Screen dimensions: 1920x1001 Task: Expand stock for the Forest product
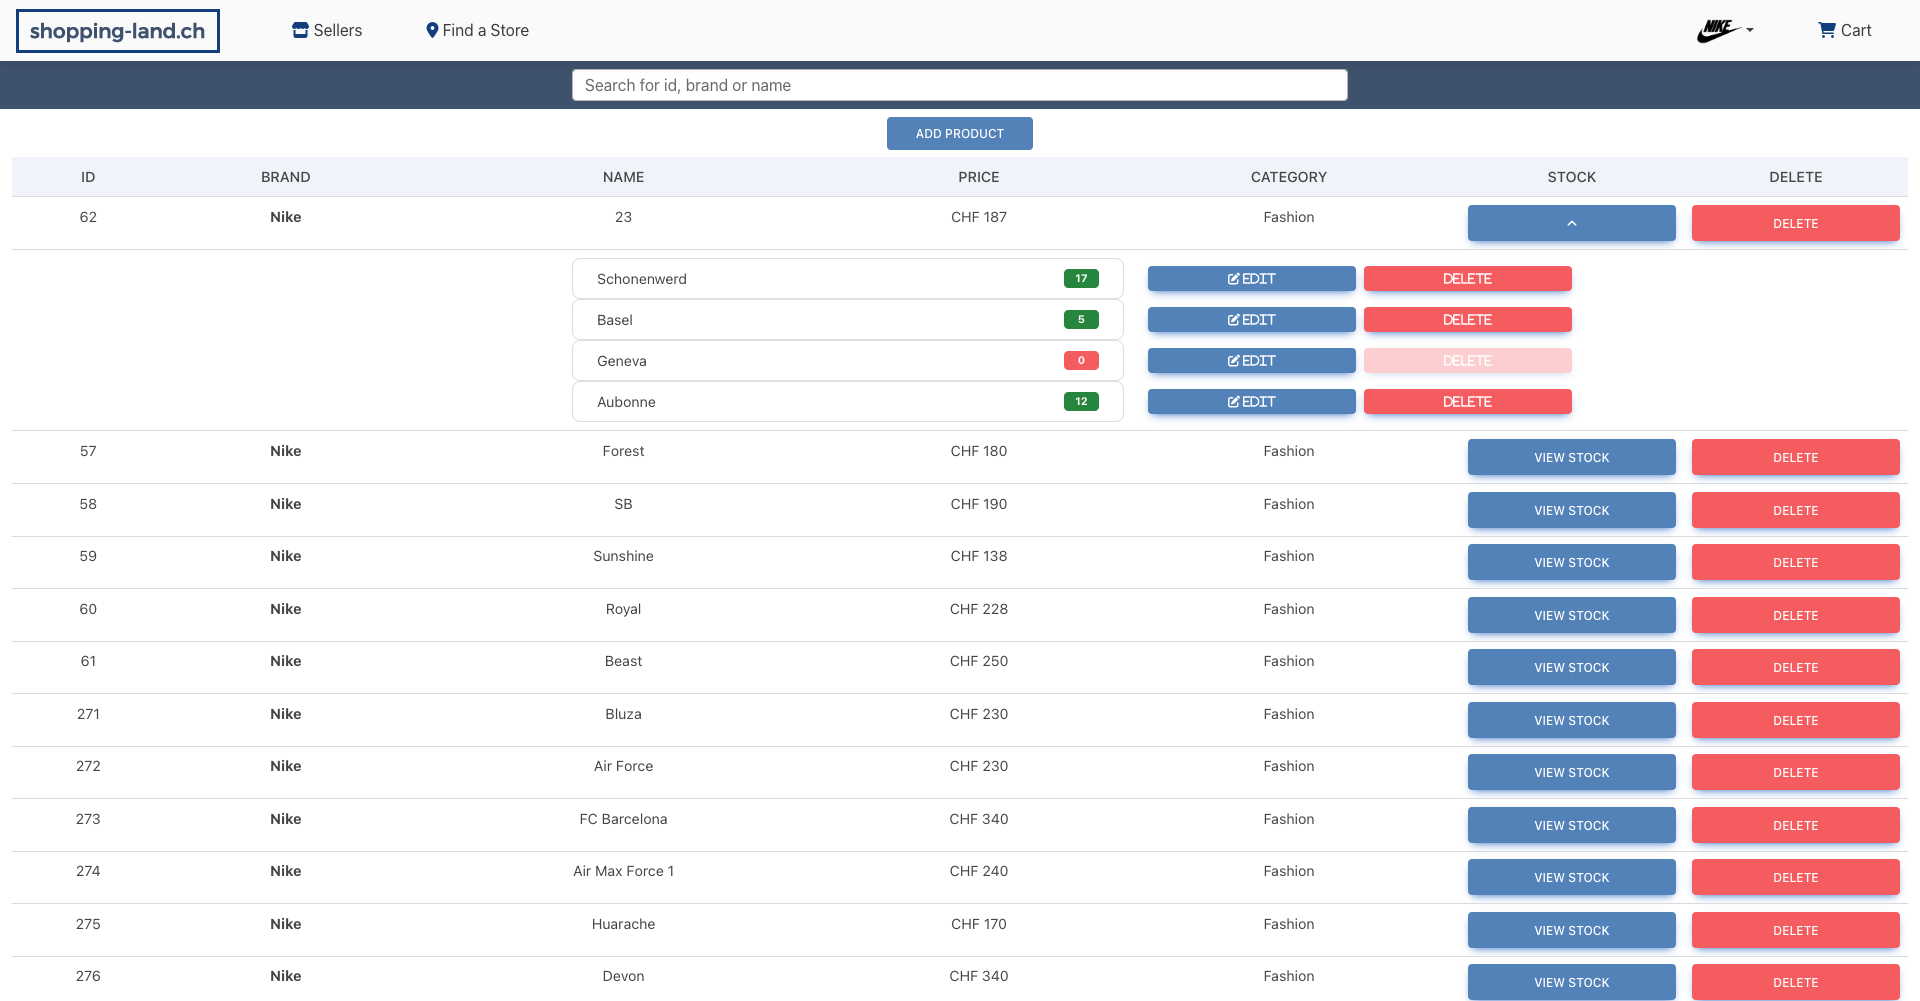[1571, 457]
